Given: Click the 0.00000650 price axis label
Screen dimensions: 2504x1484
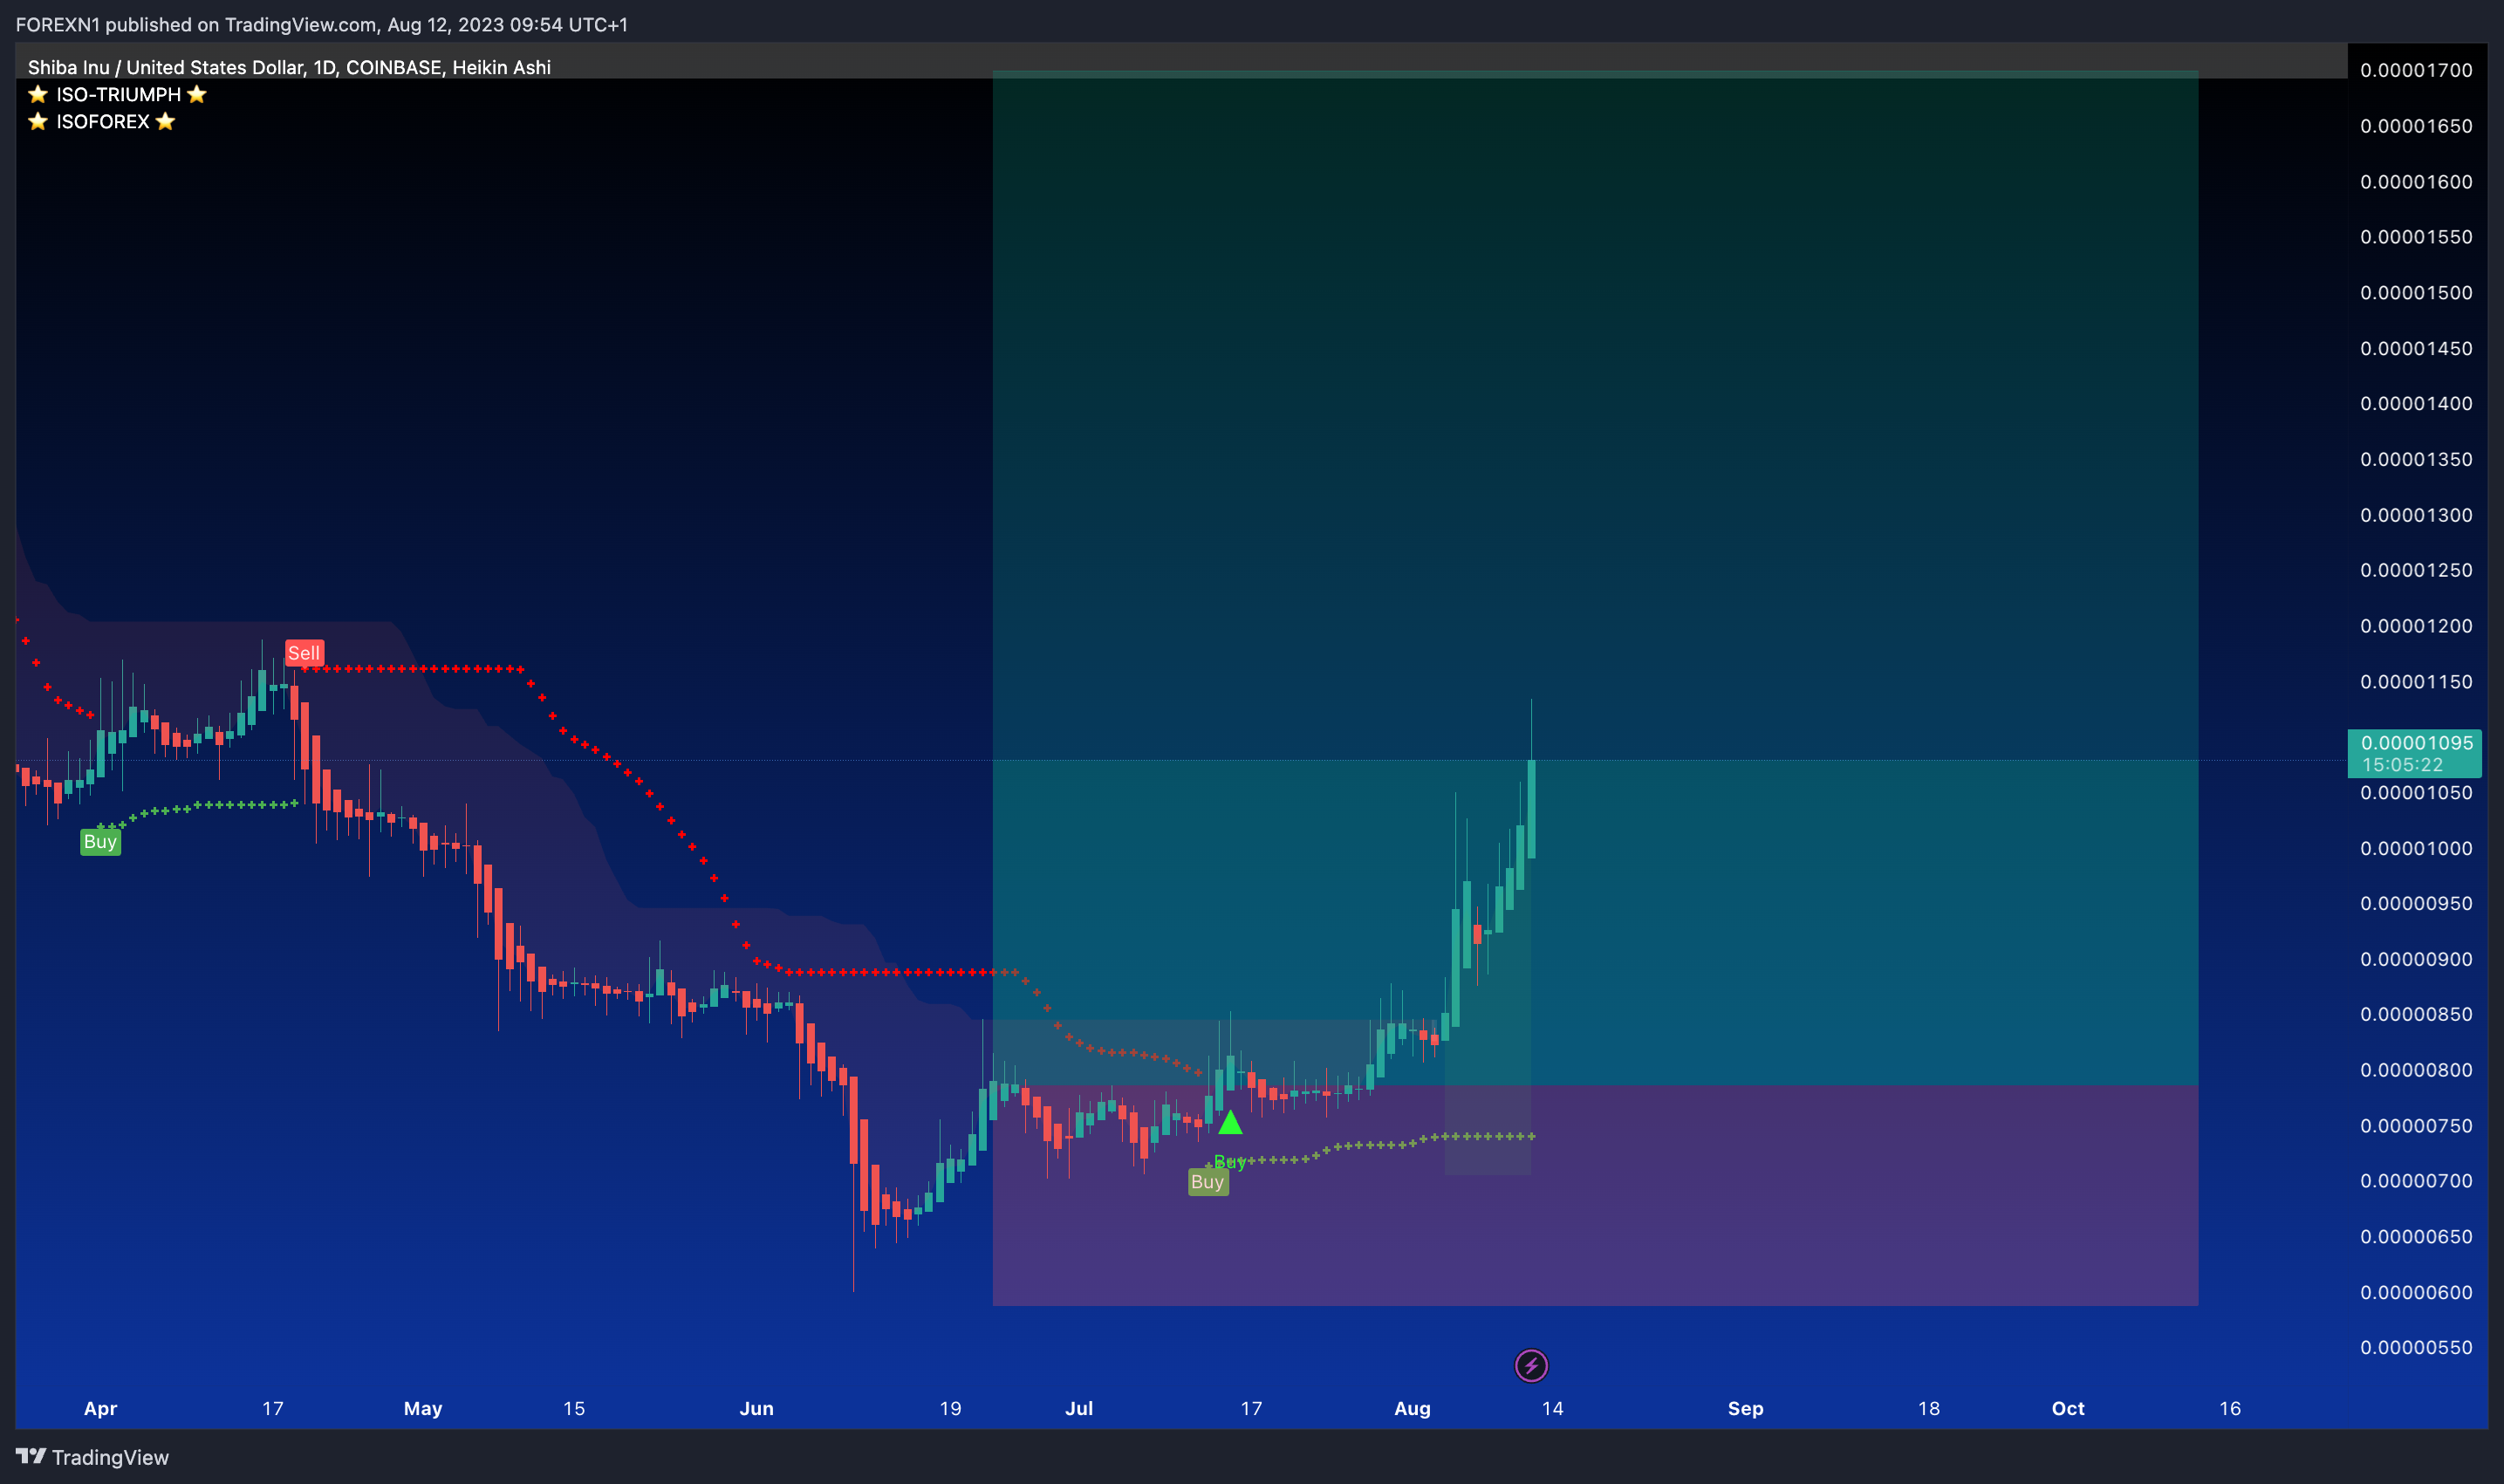Looking at the screenshot, I should coord(2416,1236).
